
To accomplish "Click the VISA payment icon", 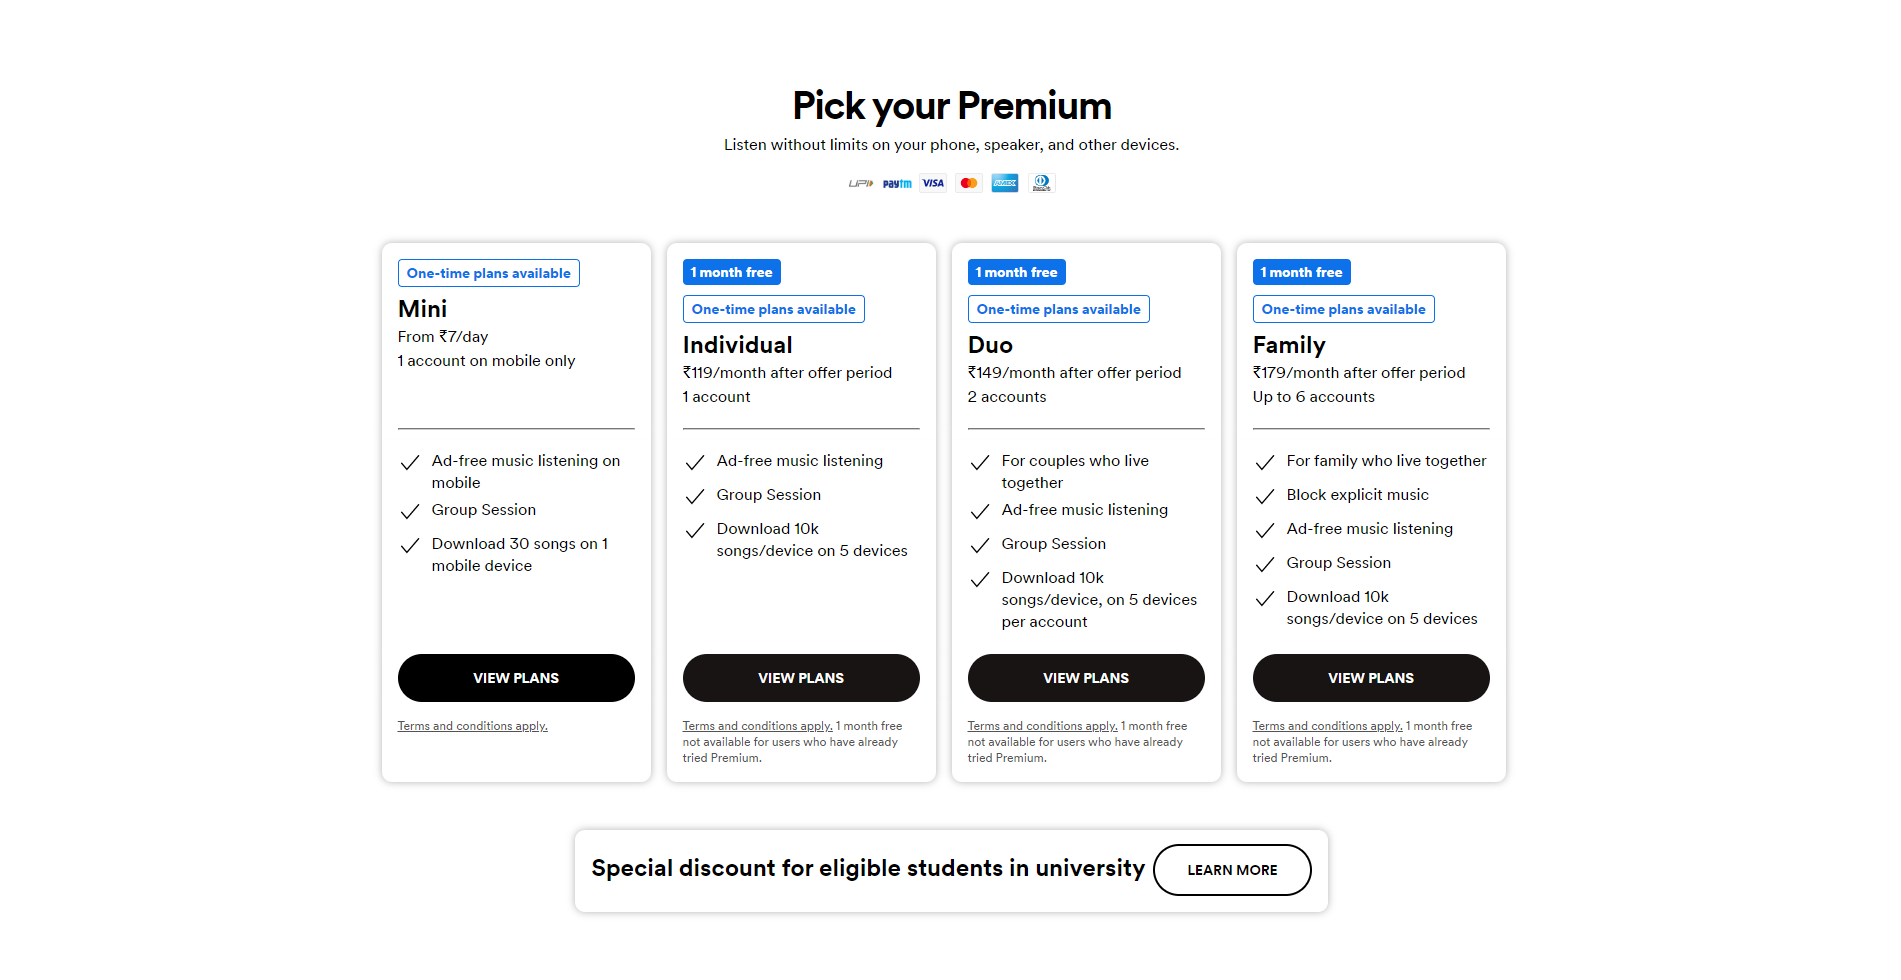I will coord(933,183).
